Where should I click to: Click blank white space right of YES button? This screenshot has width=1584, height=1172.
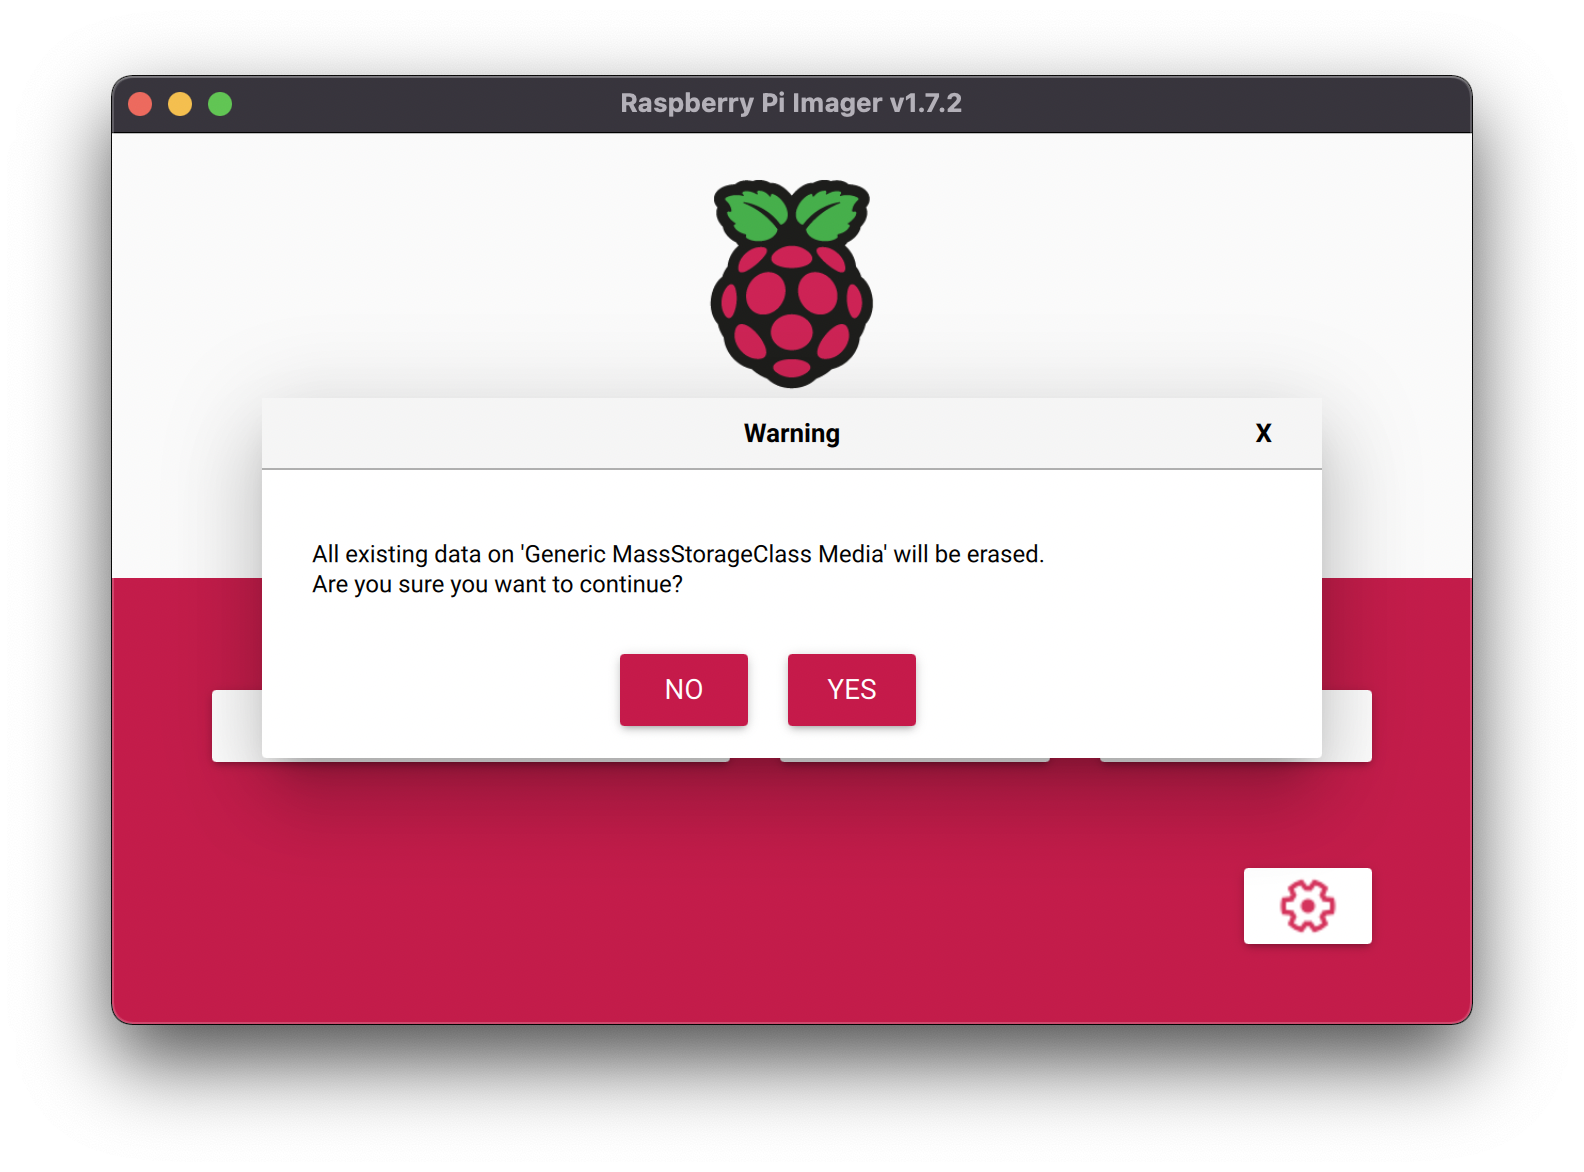click(1100, 690)
